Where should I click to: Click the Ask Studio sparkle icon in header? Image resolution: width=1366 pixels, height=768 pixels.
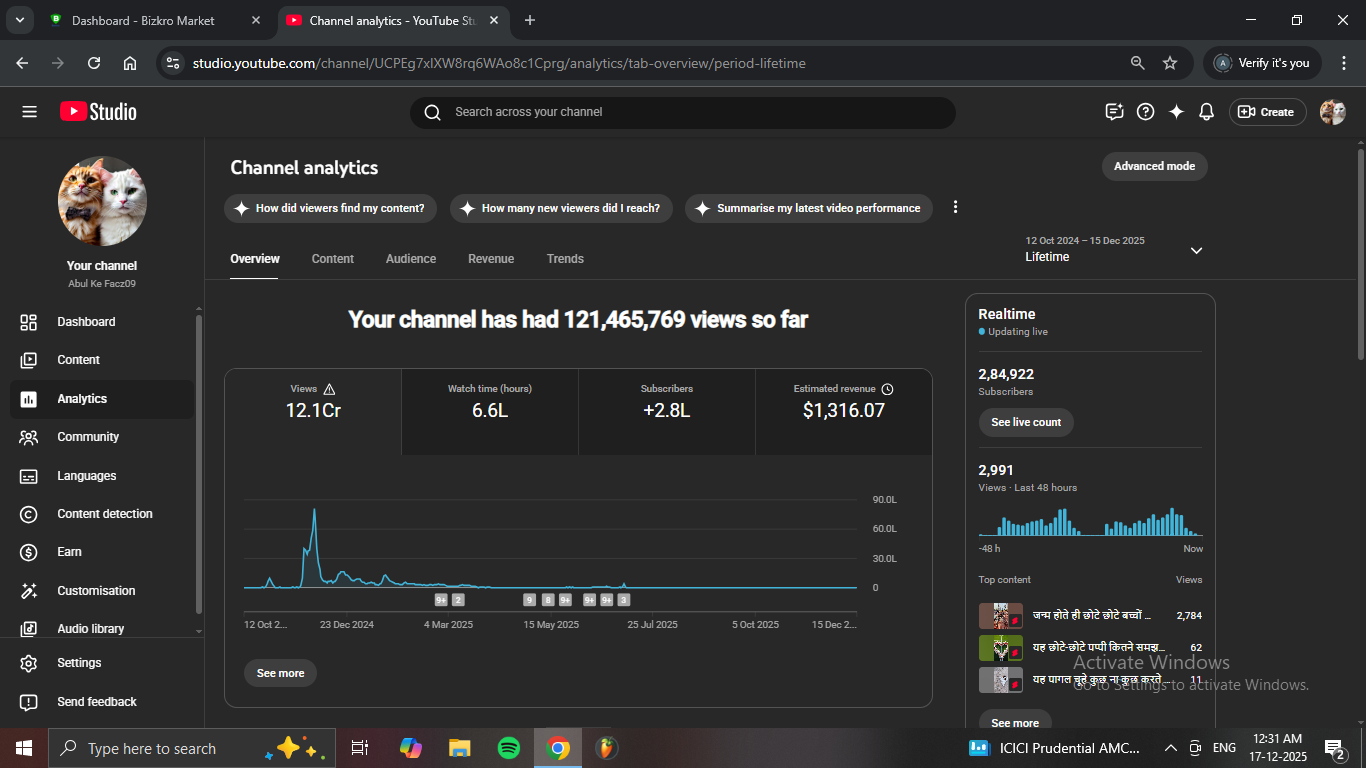(x=1176, y=112)
